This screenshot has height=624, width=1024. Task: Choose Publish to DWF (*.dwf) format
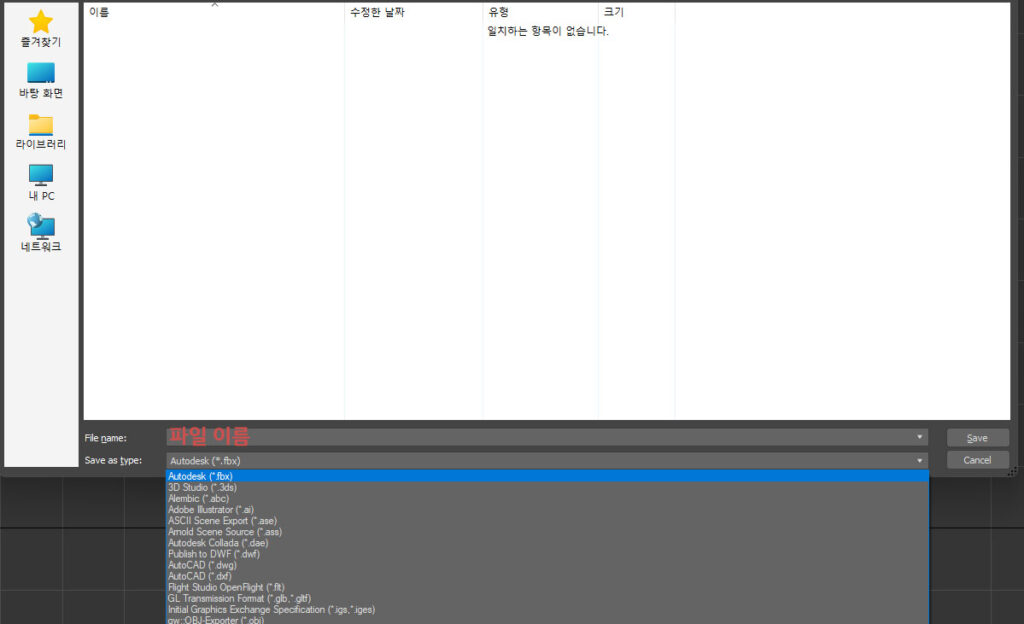click(x=547, y=554)
